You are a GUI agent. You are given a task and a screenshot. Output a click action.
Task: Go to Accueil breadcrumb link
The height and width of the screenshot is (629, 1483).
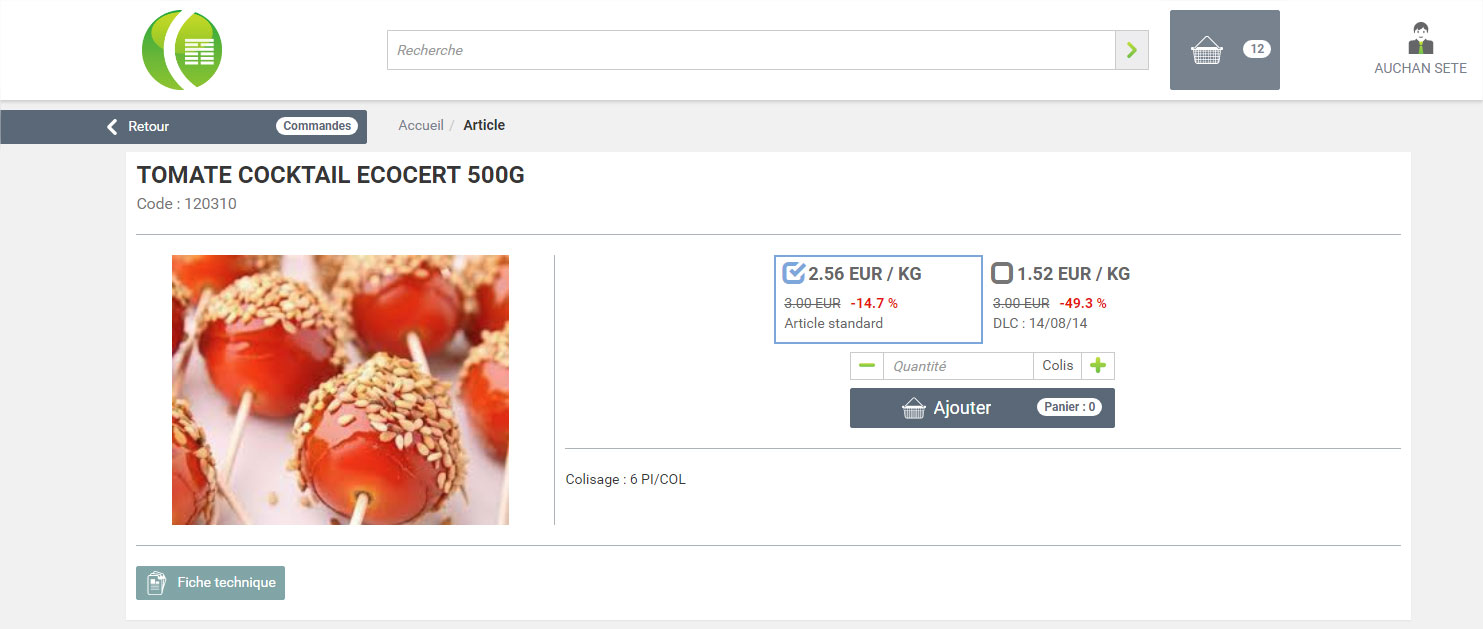pos(421,125)
